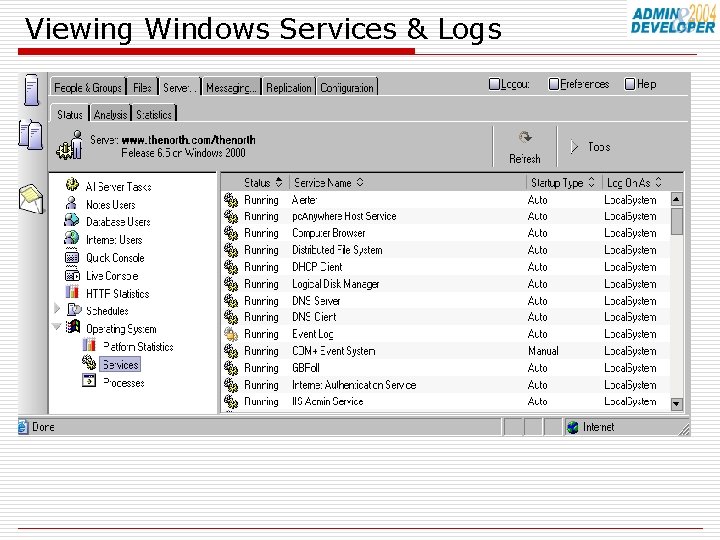Screen dimensions: 720x540
Task: Select the Internet Authentication Service row name
Action: point(354,385)
